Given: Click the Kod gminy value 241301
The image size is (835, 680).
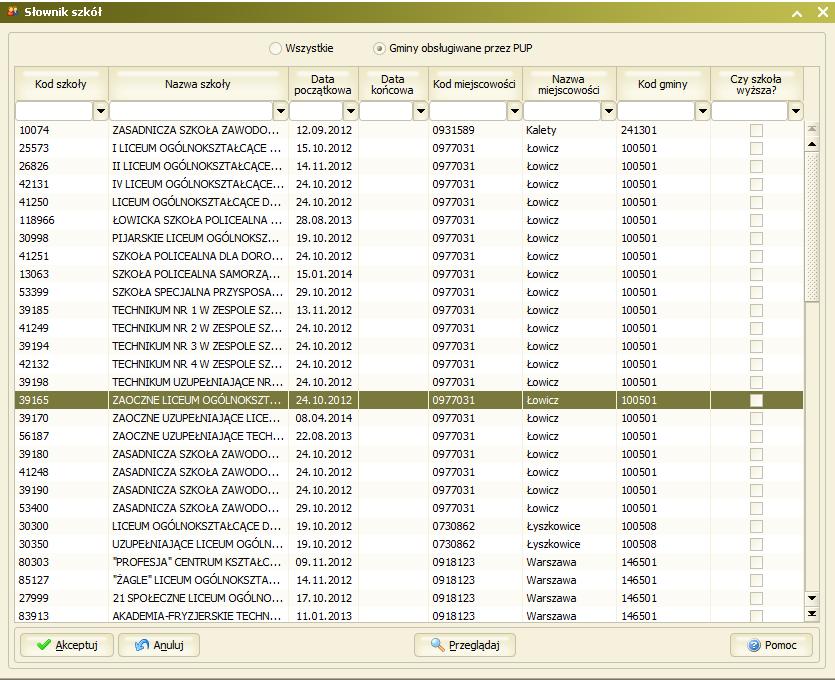Looking at the screenshot, I should coord(639,130).
